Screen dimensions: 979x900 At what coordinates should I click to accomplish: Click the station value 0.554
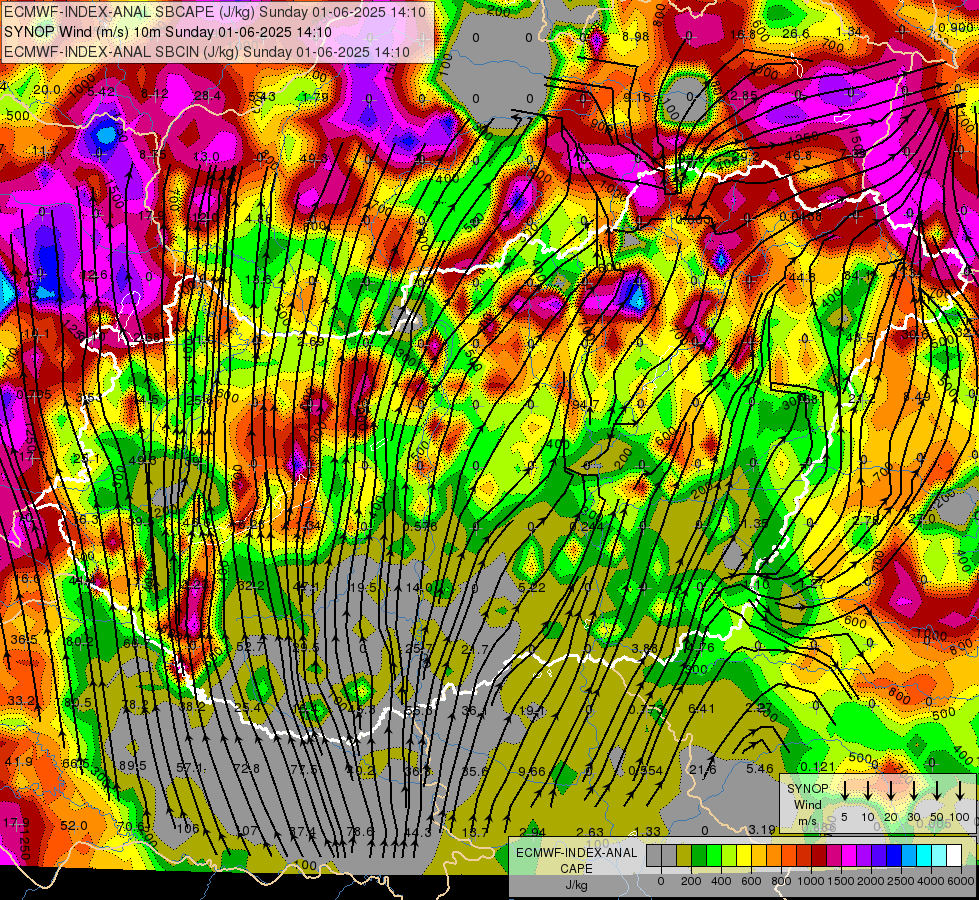point(646,770)
